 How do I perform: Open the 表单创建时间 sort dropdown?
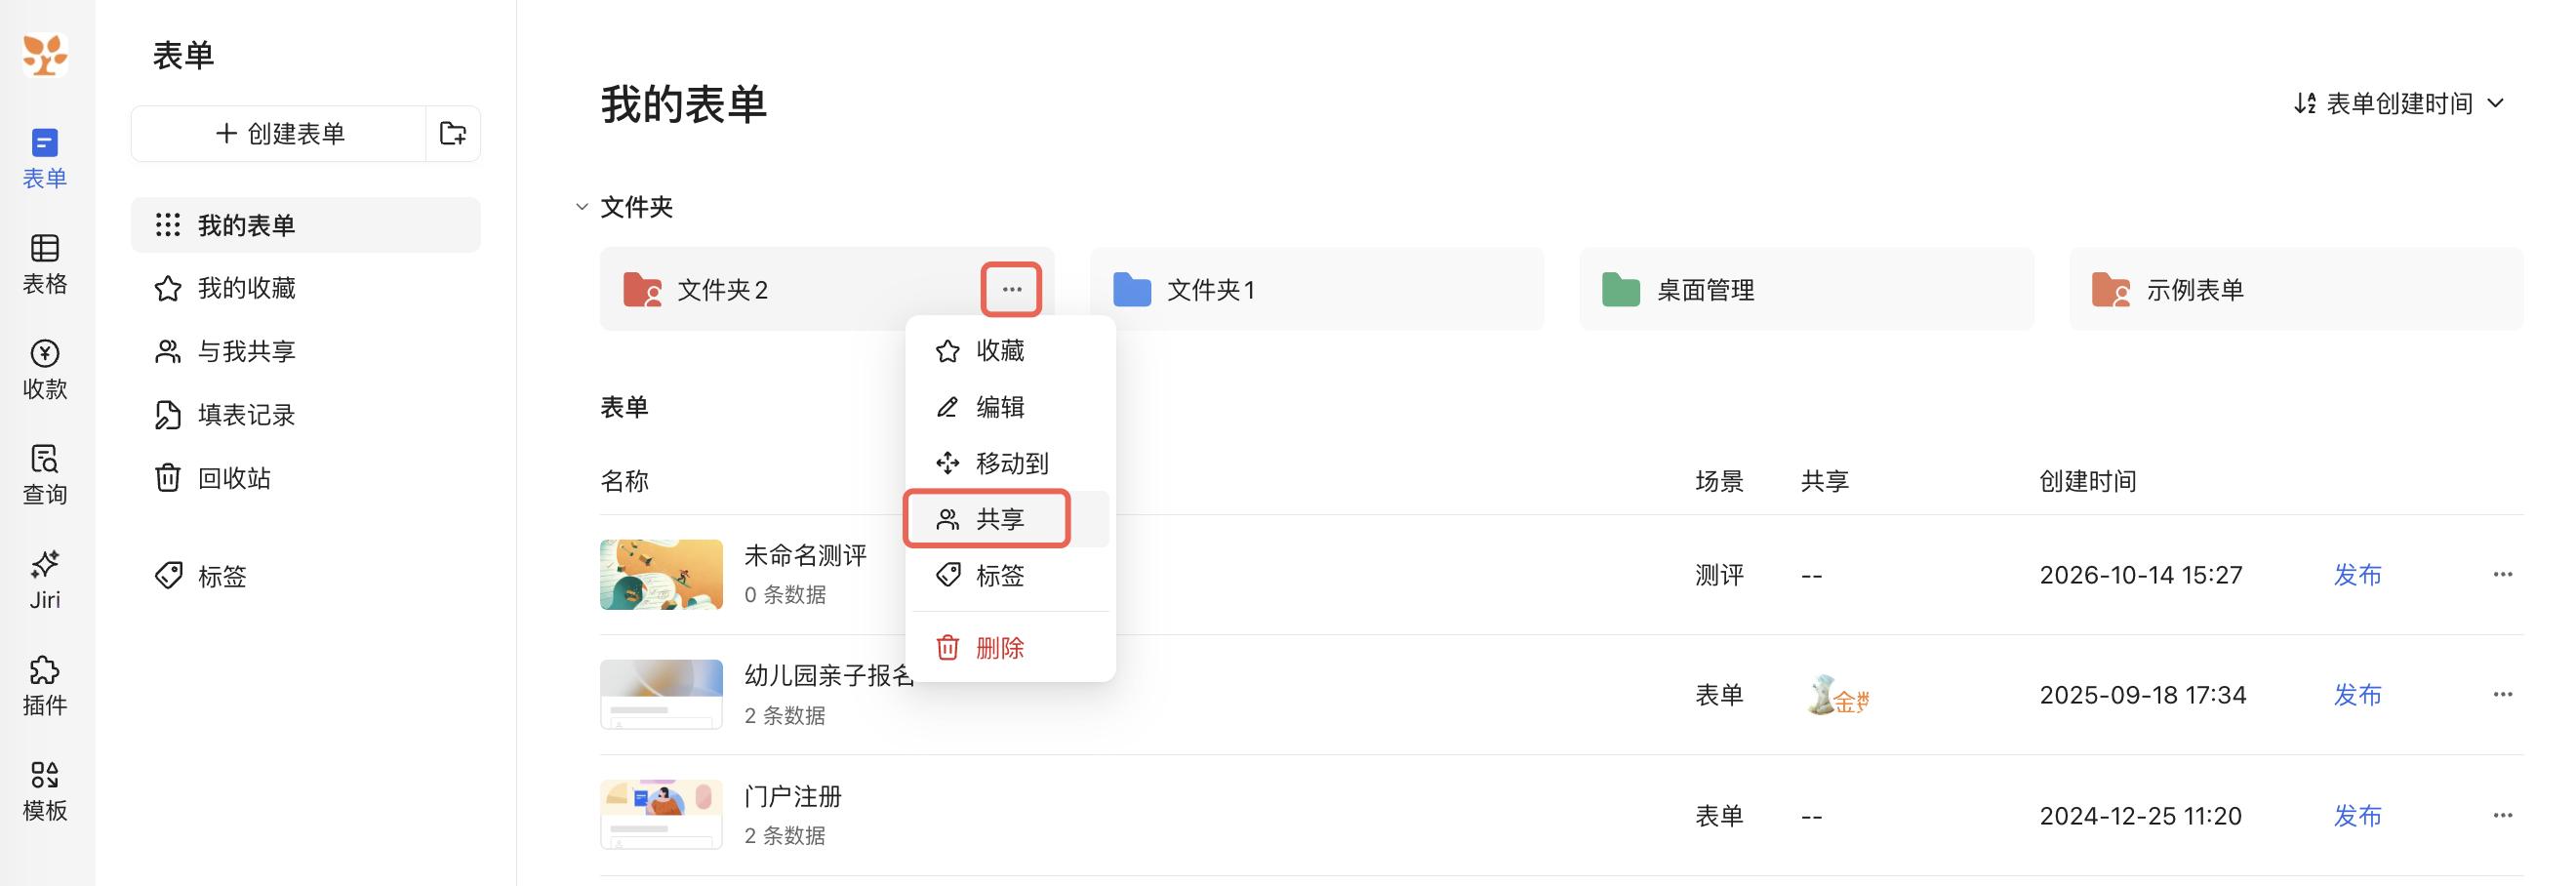(x=2398, y=103)
